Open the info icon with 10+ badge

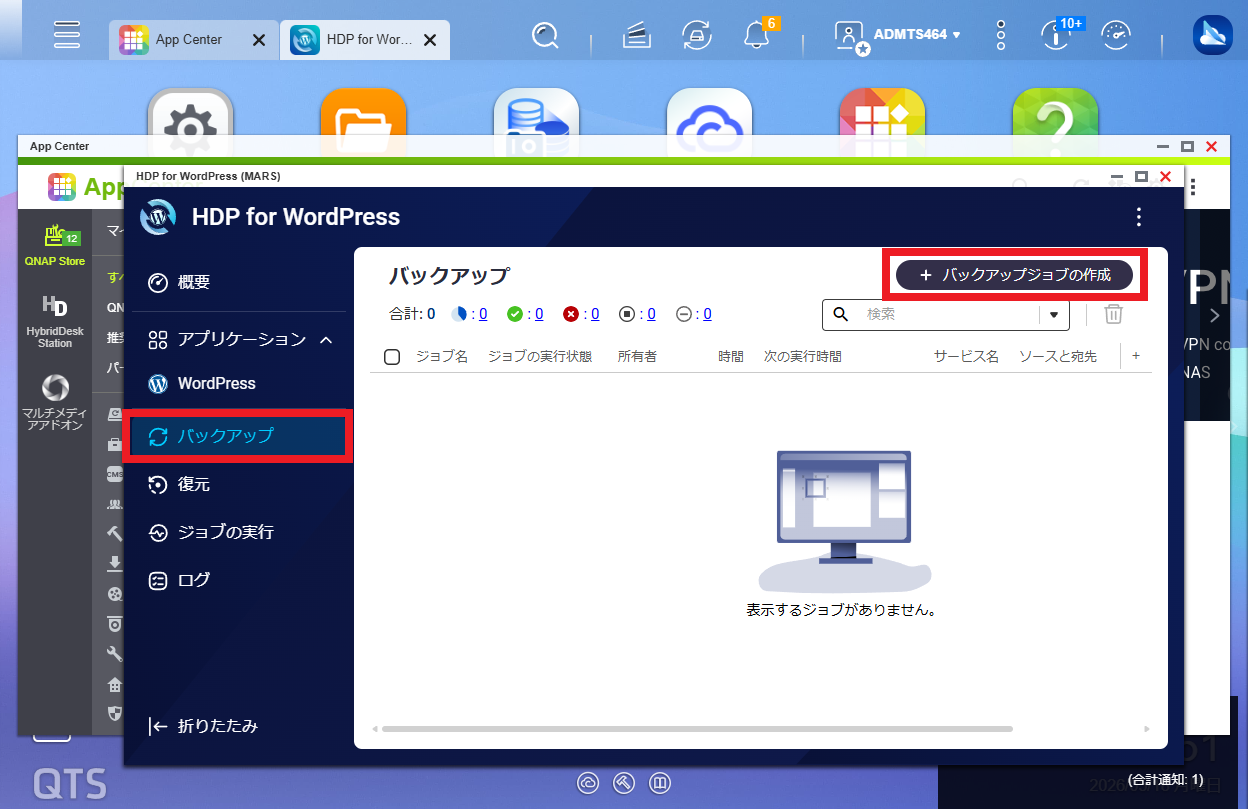click(1054, 37)
